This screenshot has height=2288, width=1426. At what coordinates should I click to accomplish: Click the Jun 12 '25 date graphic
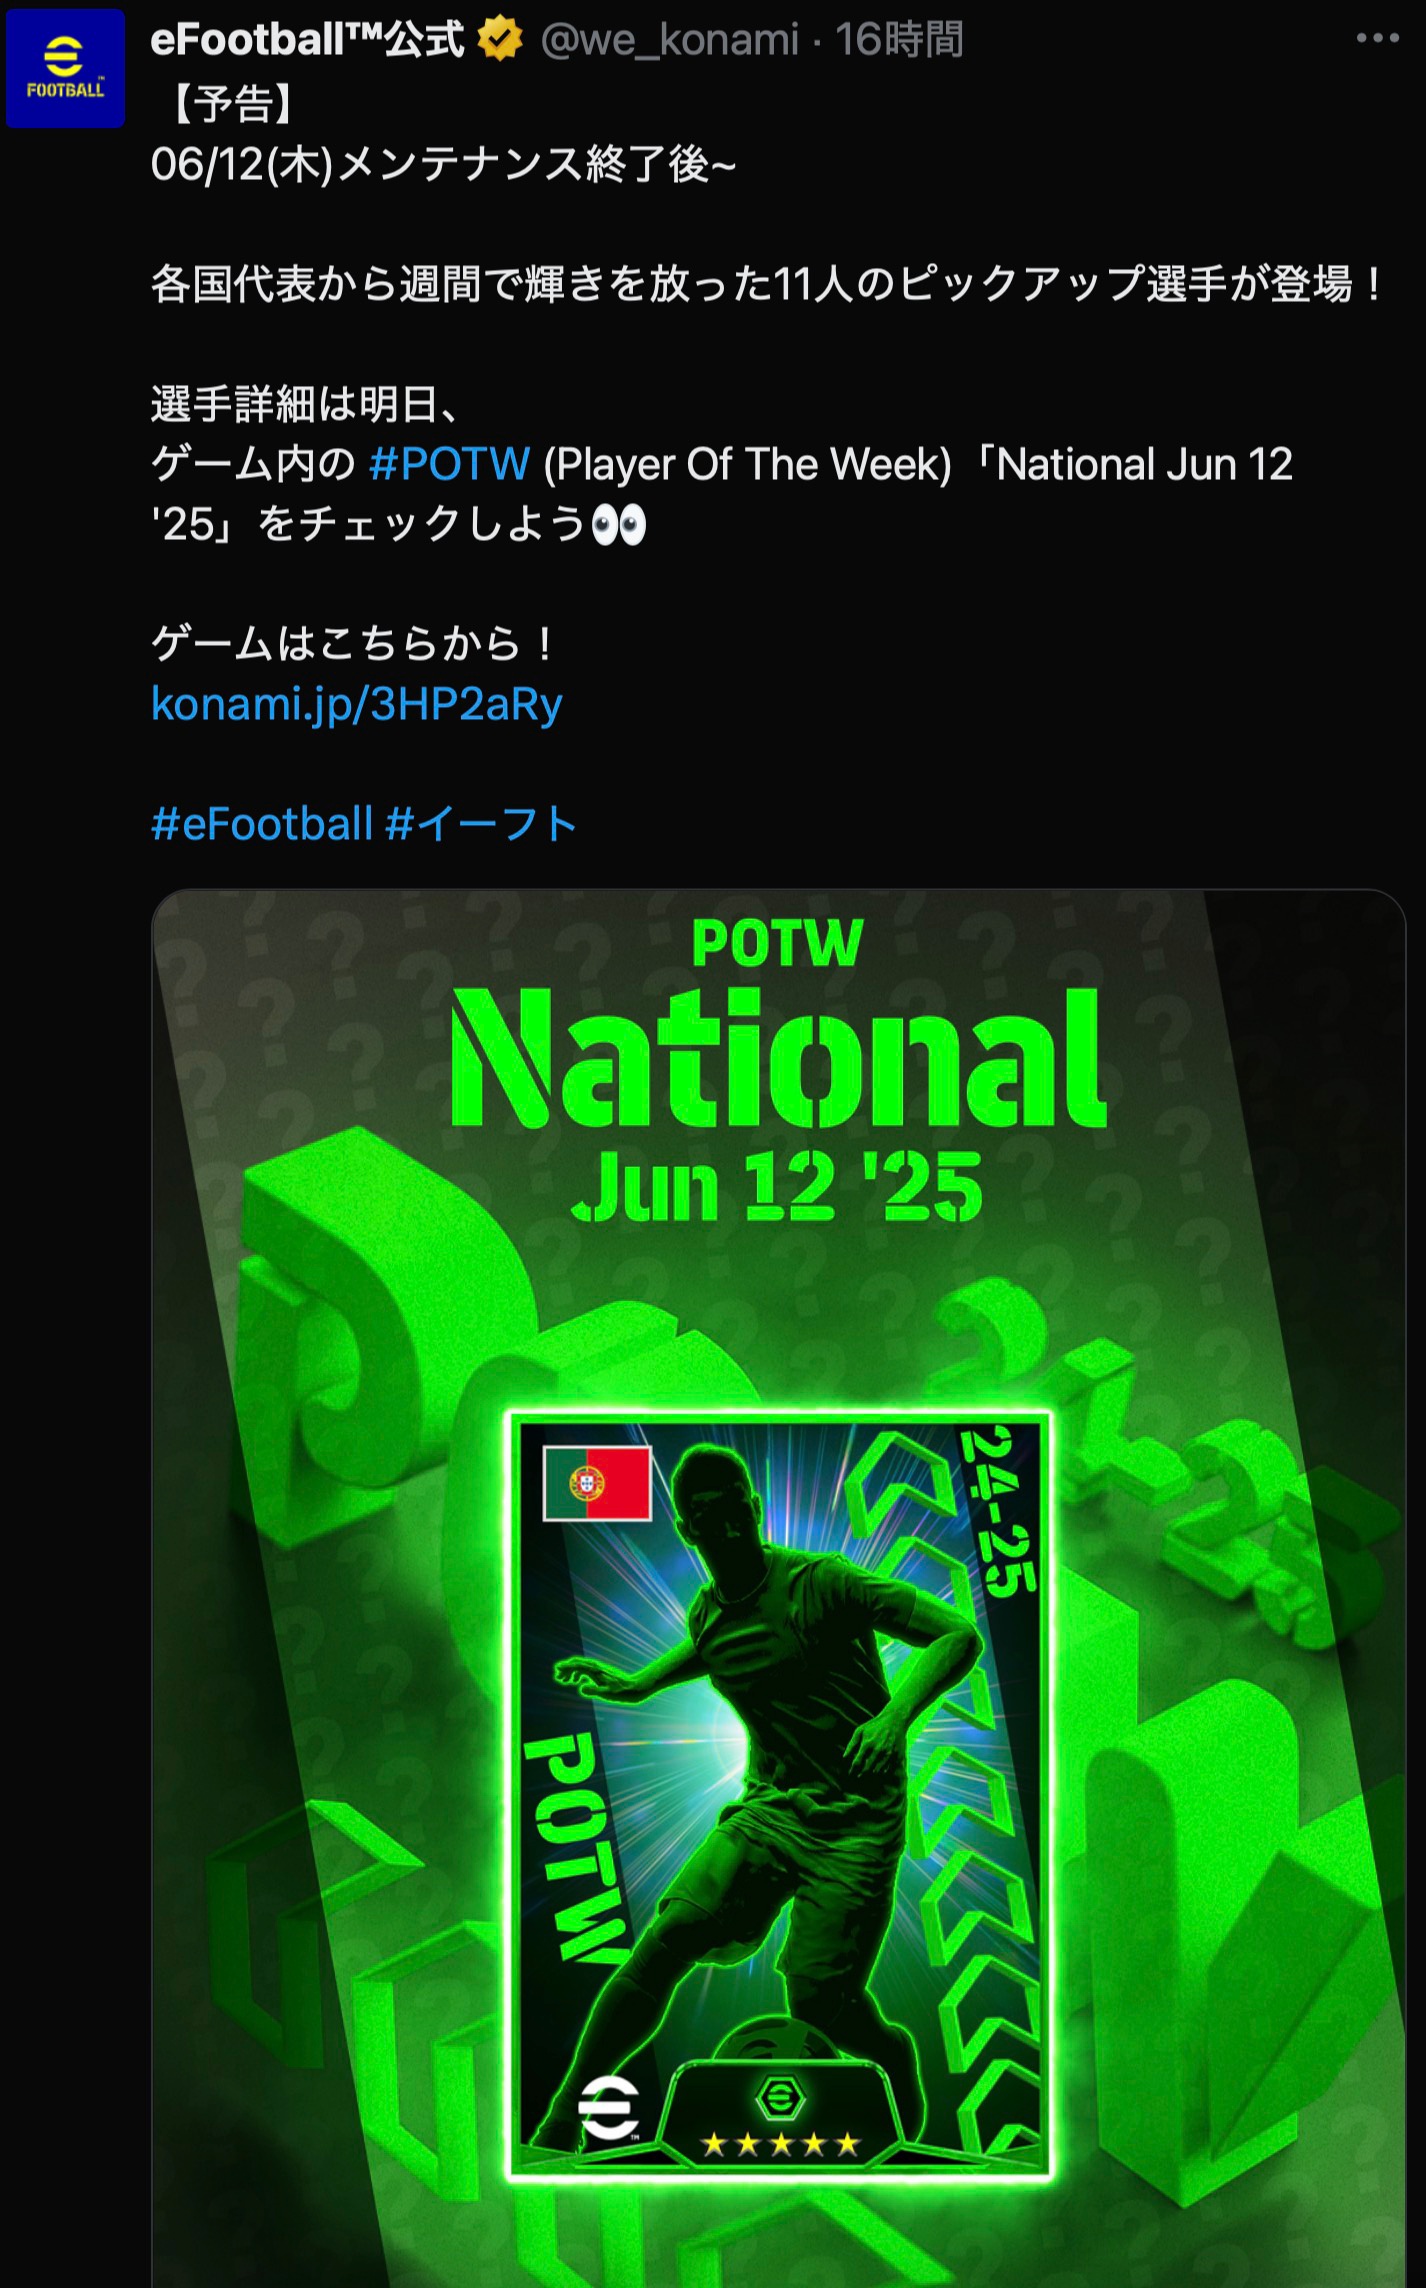pyautogui.click(x=777, y=1187)
